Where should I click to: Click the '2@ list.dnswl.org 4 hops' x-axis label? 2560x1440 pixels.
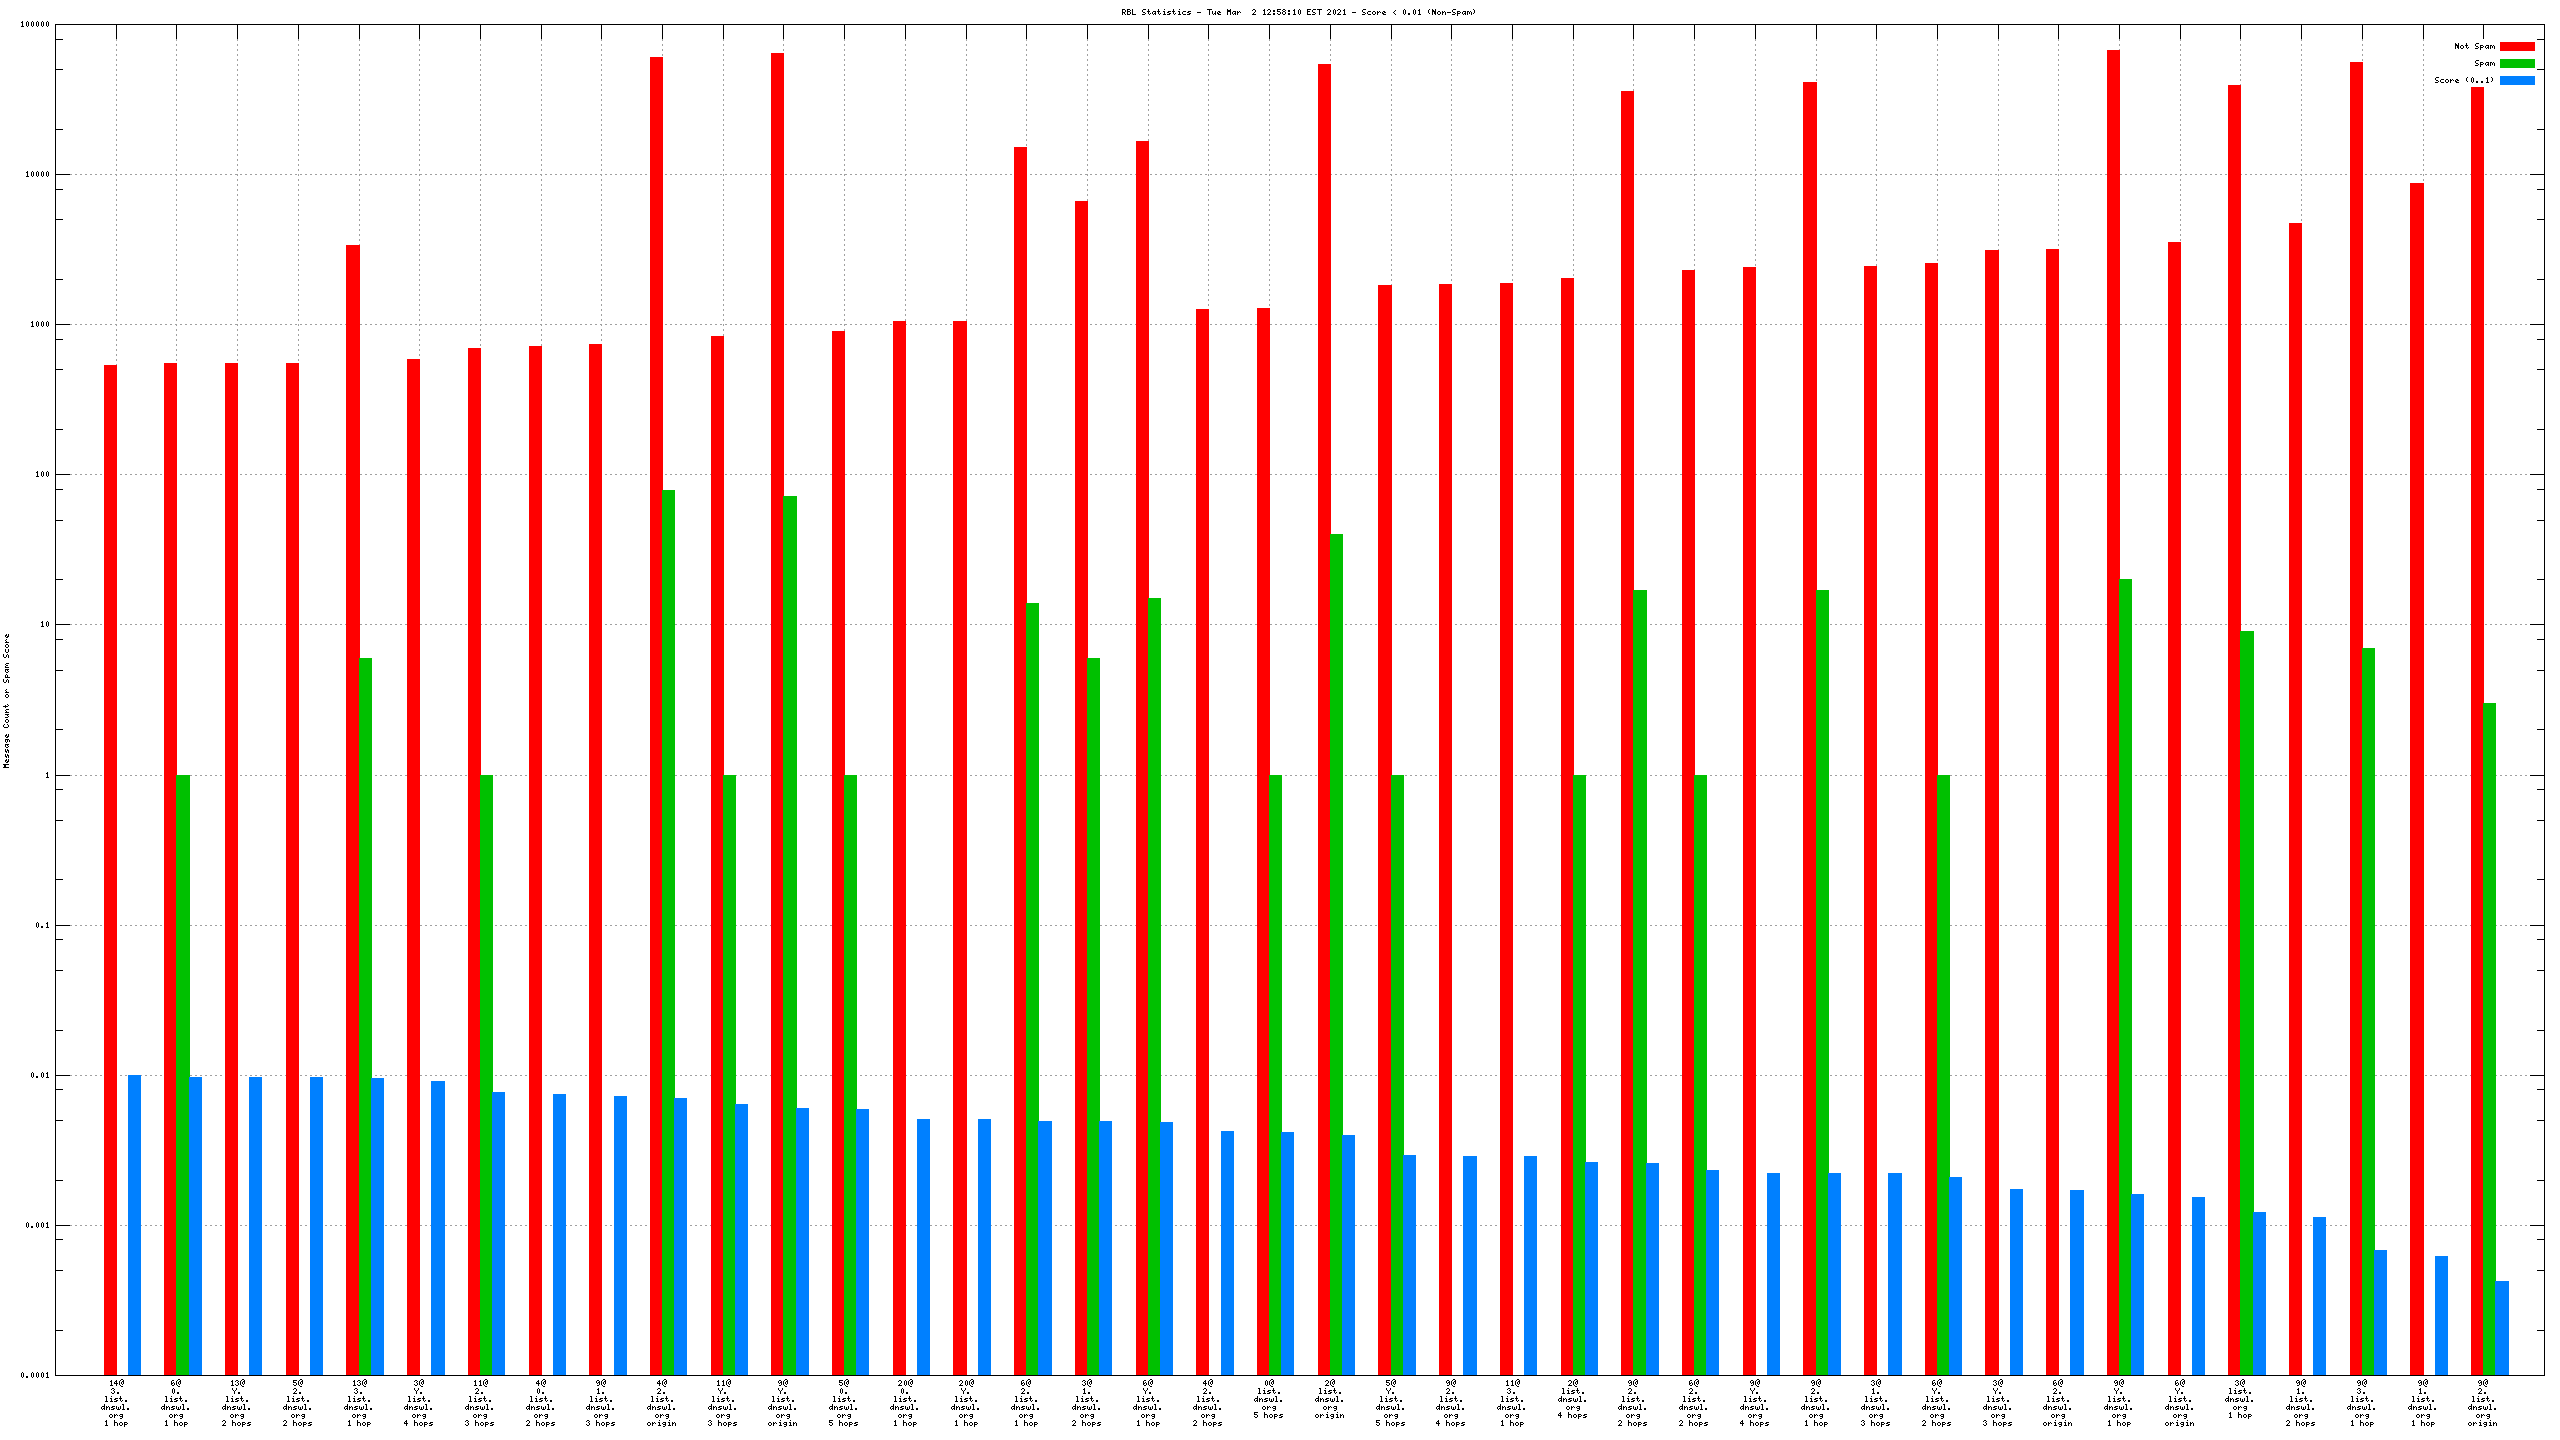pos(1572,1398)
